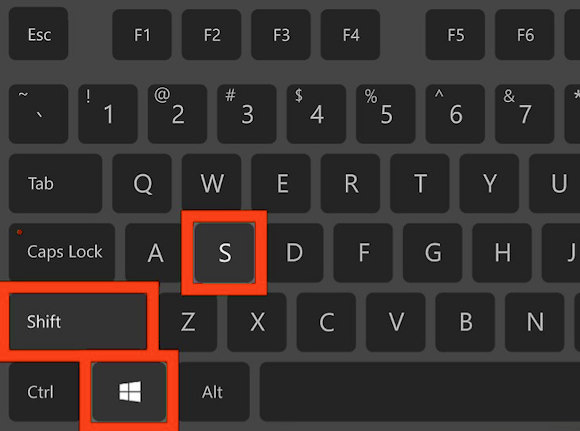Click the Q key
Viewport: 580px width, 431px height.
pos(142,183)
